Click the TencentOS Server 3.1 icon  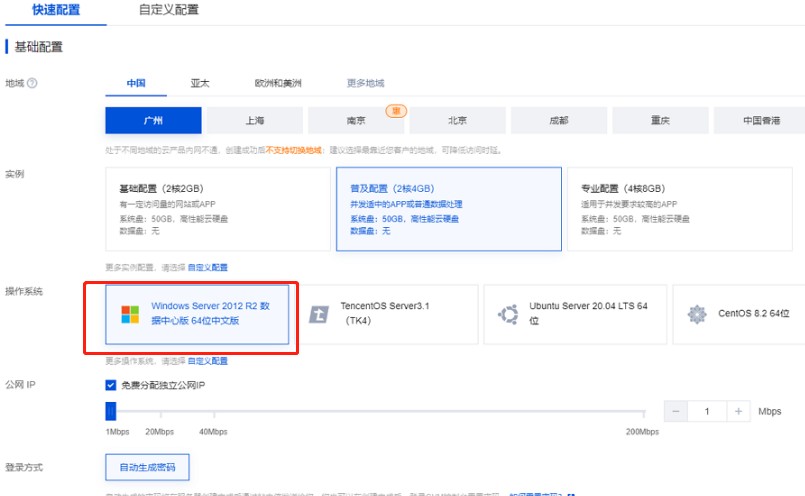pos(319,315)
